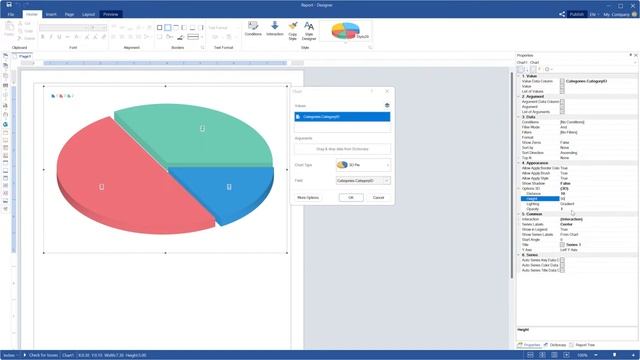Screen dimensions: 640x360
Task: Switch to the Preview ribbon tab
Action: click(x=111, y=14)
